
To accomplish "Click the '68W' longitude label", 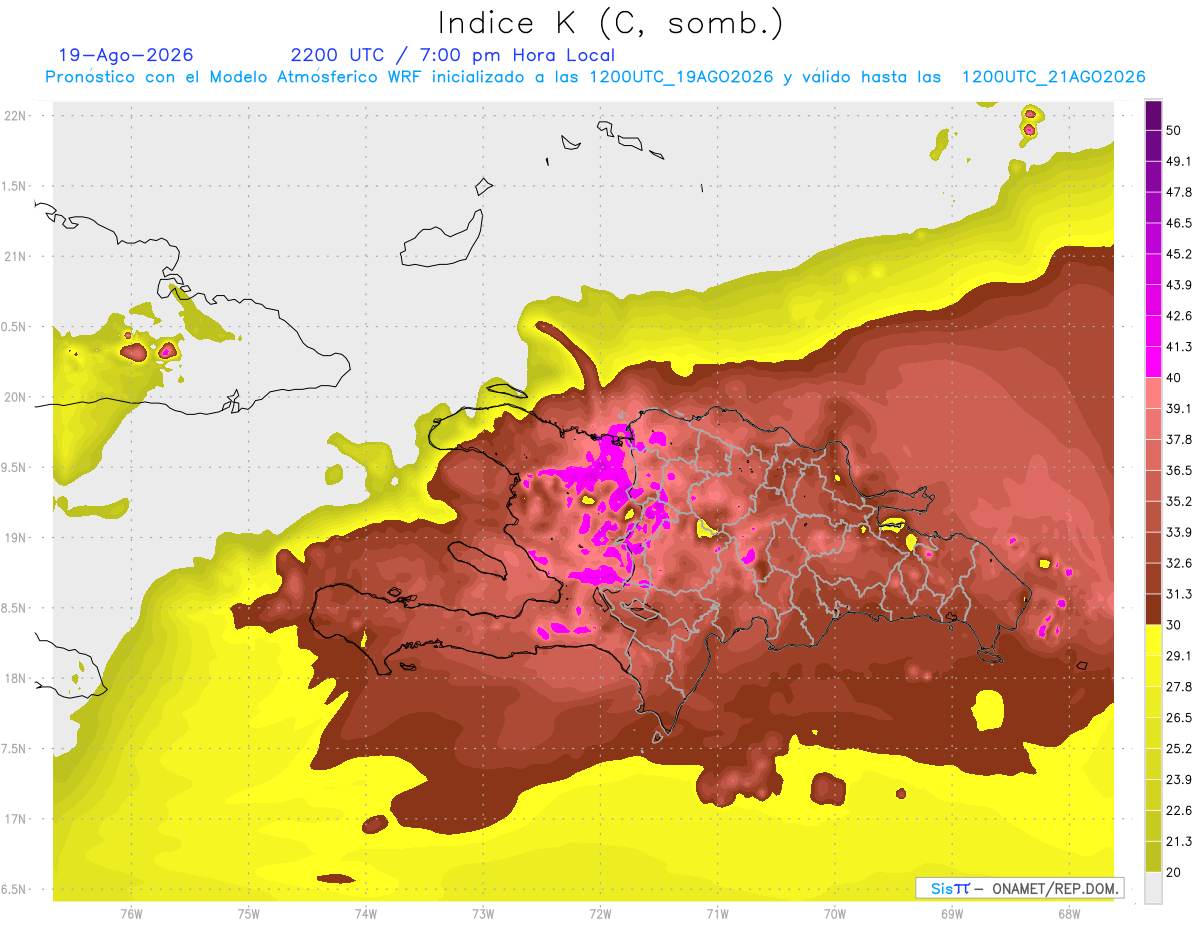I will 1068,913.
